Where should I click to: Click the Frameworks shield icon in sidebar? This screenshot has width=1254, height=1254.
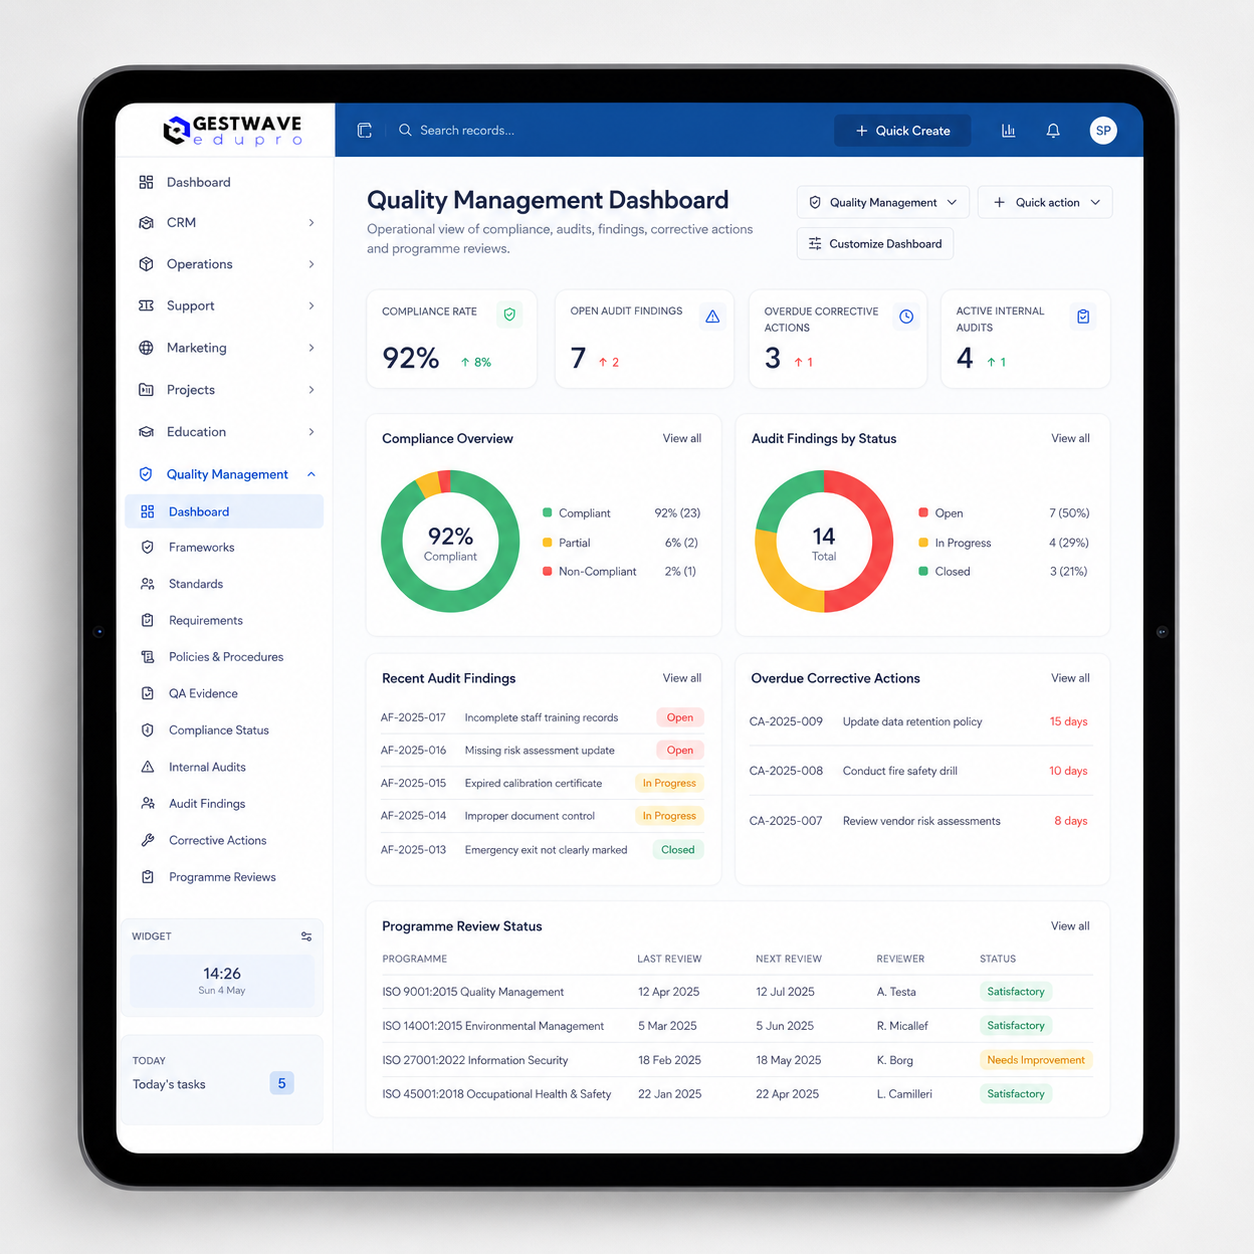click(148, 547)
